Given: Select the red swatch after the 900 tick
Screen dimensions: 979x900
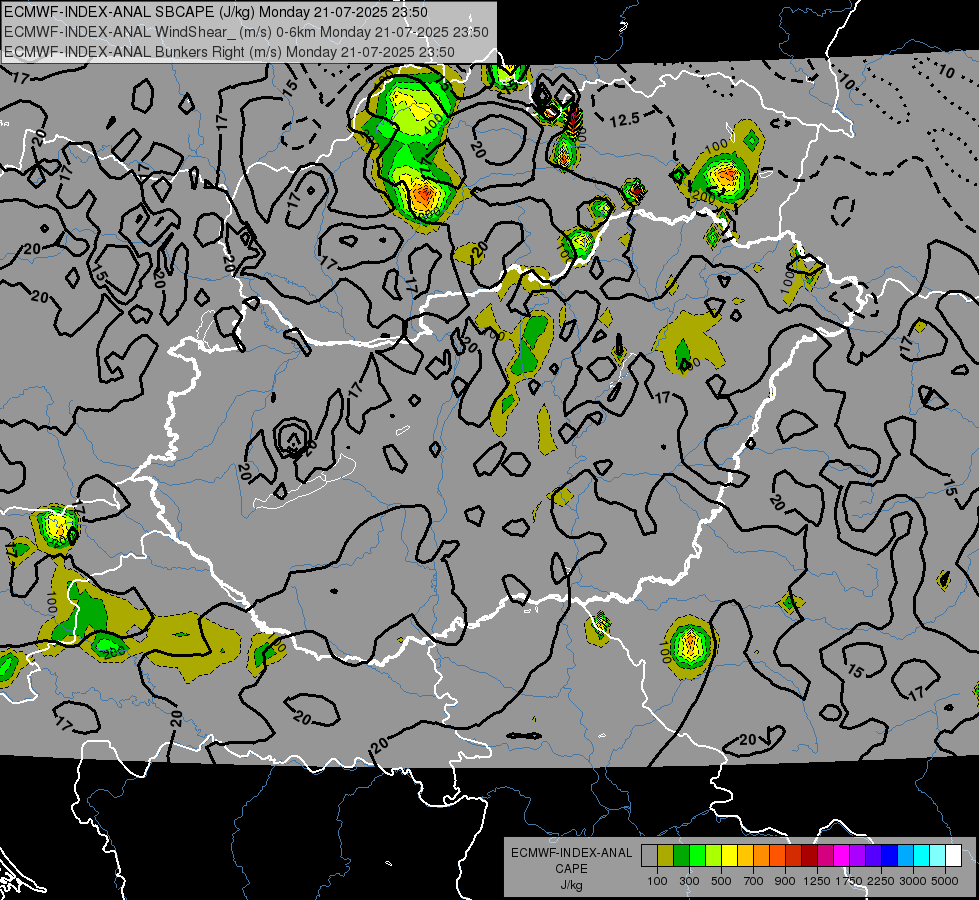Looking at the screenshot, I should [794, 855].
